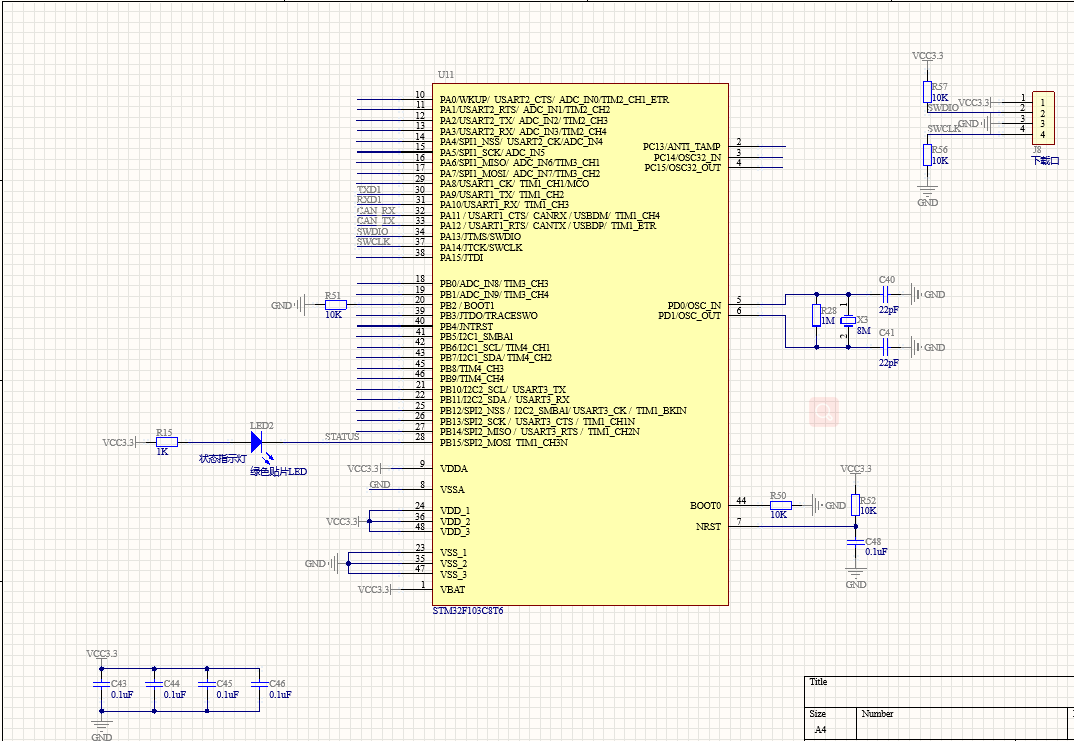Screen dimensions: 1074x741
Task: Click the VCC3.3 label above R52
Action: point(856,469)
